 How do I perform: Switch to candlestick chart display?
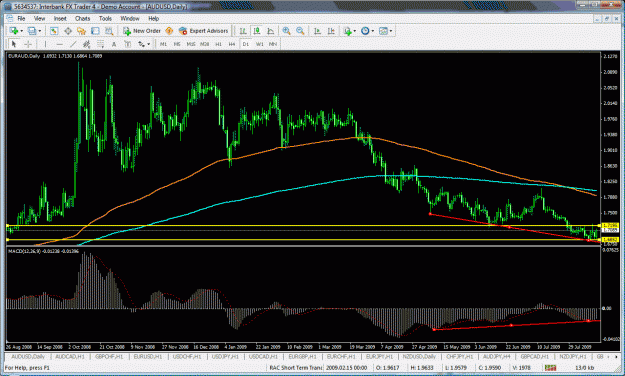tap(257, 31)
